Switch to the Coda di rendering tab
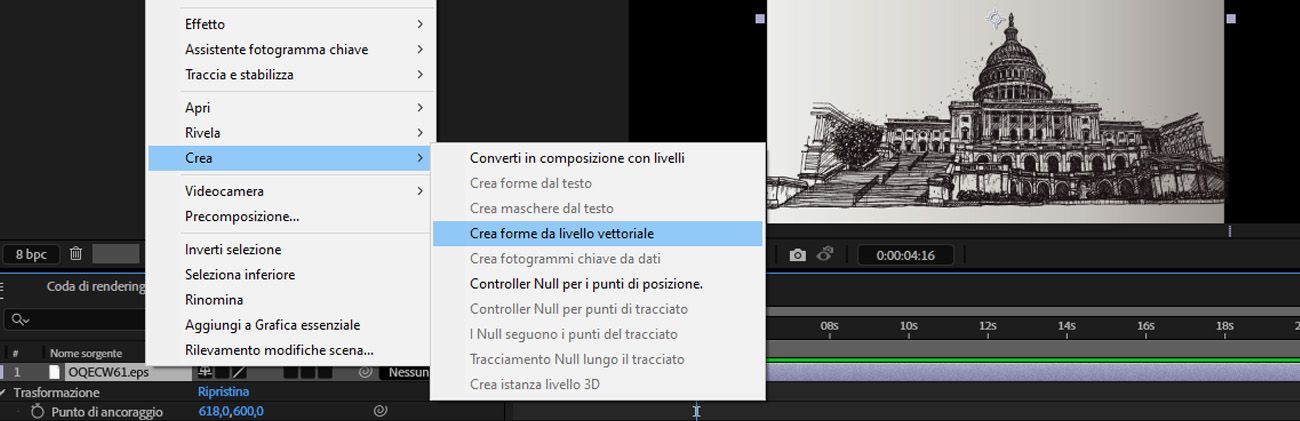Image resolution: width=1300 pixels, height=421 pixels. (95, 287)
